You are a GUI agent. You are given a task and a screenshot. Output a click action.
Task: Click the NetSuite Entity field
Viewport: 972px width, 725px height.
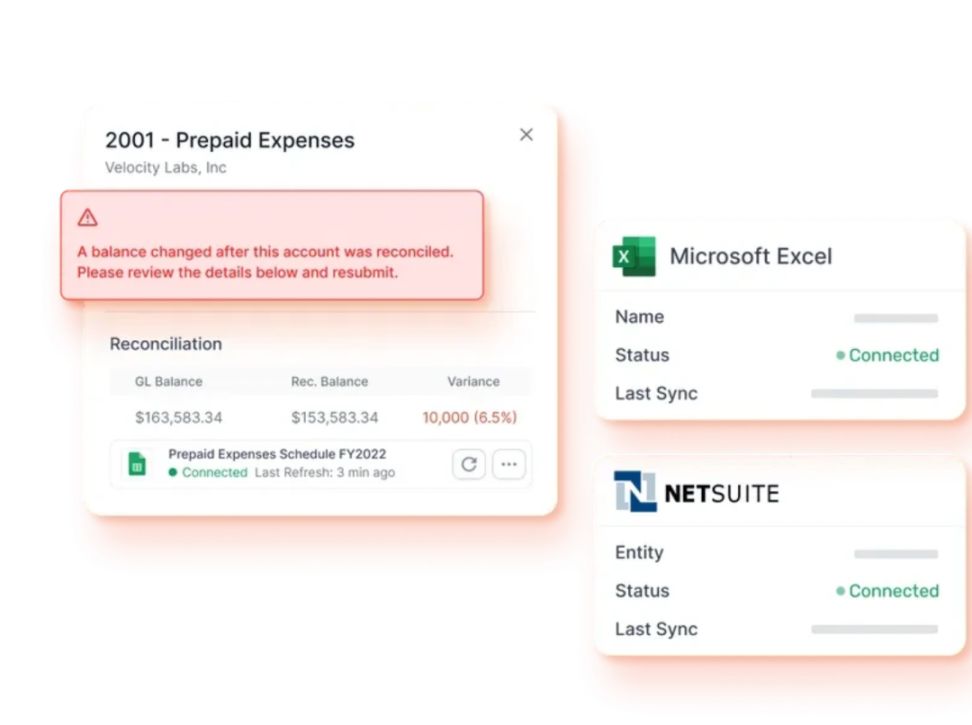click(x=895, y=554)
